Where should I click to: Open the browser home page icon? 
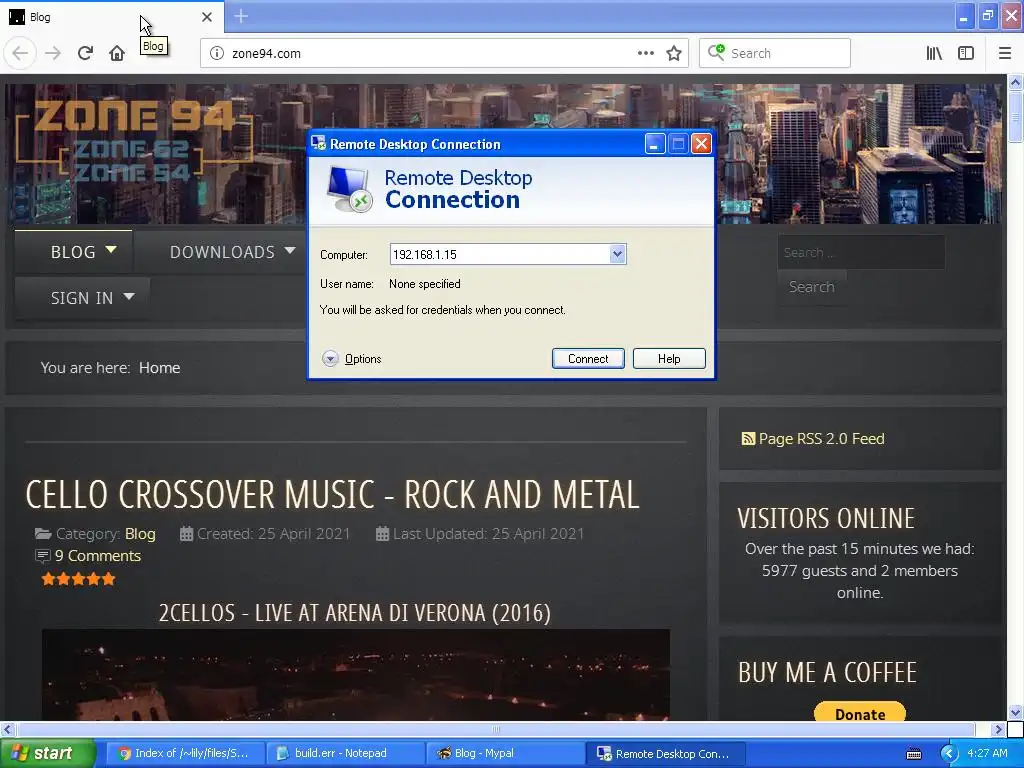point(117,53)
